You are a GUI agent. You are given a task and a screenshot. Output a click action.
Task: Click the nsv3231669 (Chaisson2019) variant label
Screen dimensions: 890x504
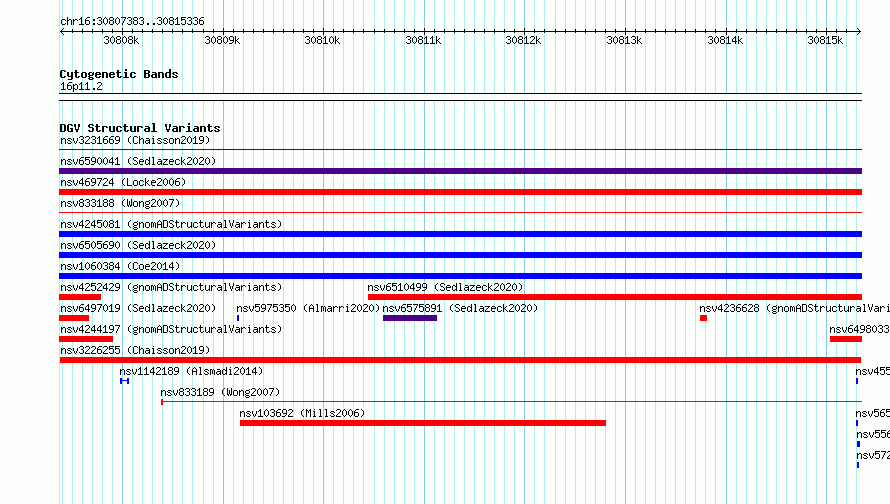[135, 140]
